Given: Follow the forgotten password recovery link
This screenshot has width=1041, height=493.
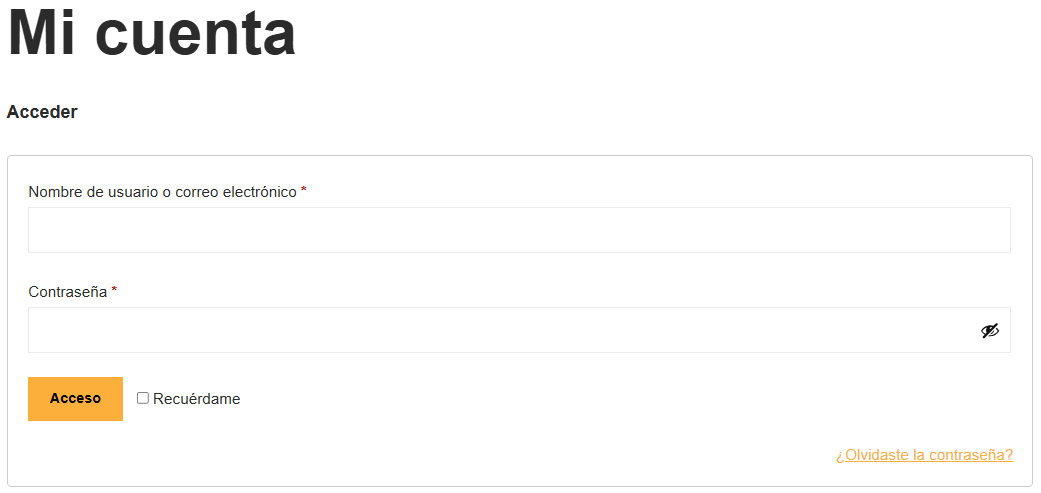Looking at the screenshot, I should pyautogui.click(x=924, y=455).
